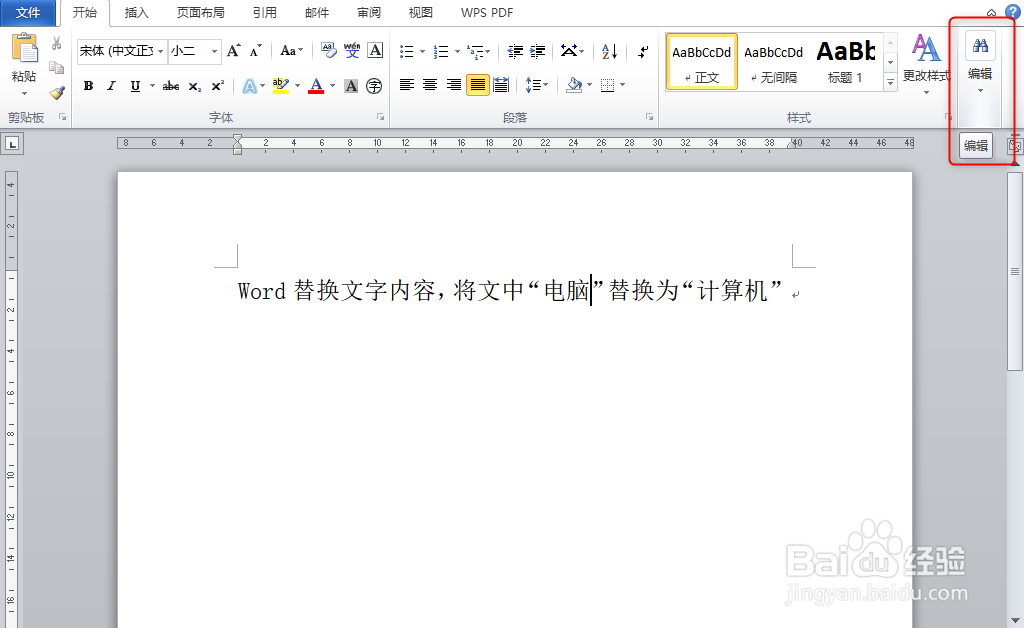The image size is (1024, 628).
Task: Toggle italic formatting
Action: pos(111,87)
